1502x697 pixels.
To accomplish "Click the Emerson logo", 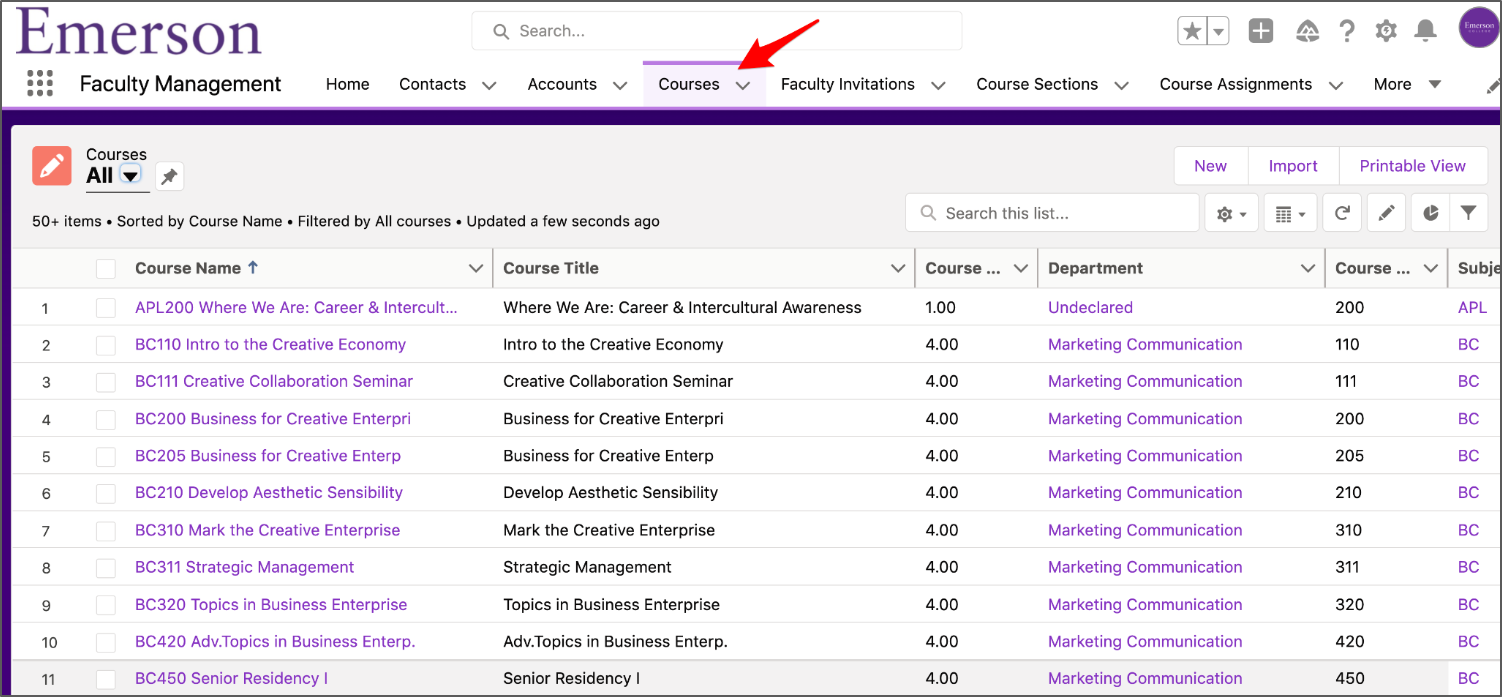I will point(139,30).
